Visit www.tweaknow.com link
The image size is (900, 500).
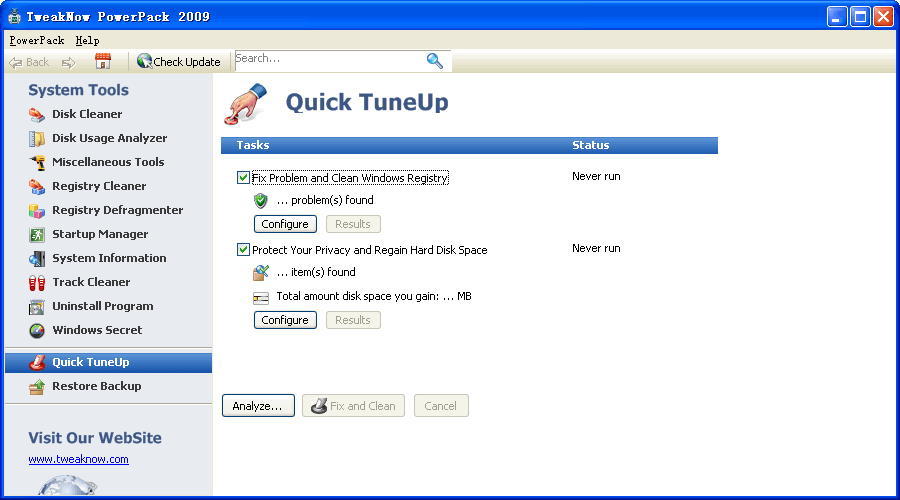coord(79,459)
